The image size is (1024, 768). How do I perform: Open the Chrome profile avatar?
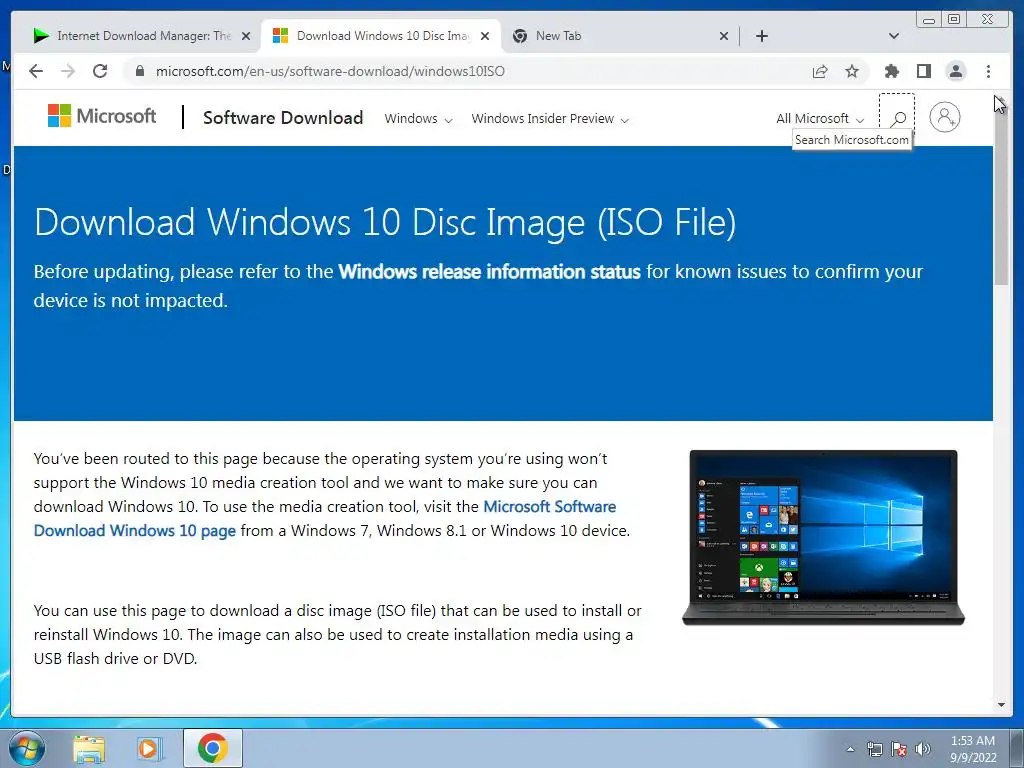coord(956,71)
